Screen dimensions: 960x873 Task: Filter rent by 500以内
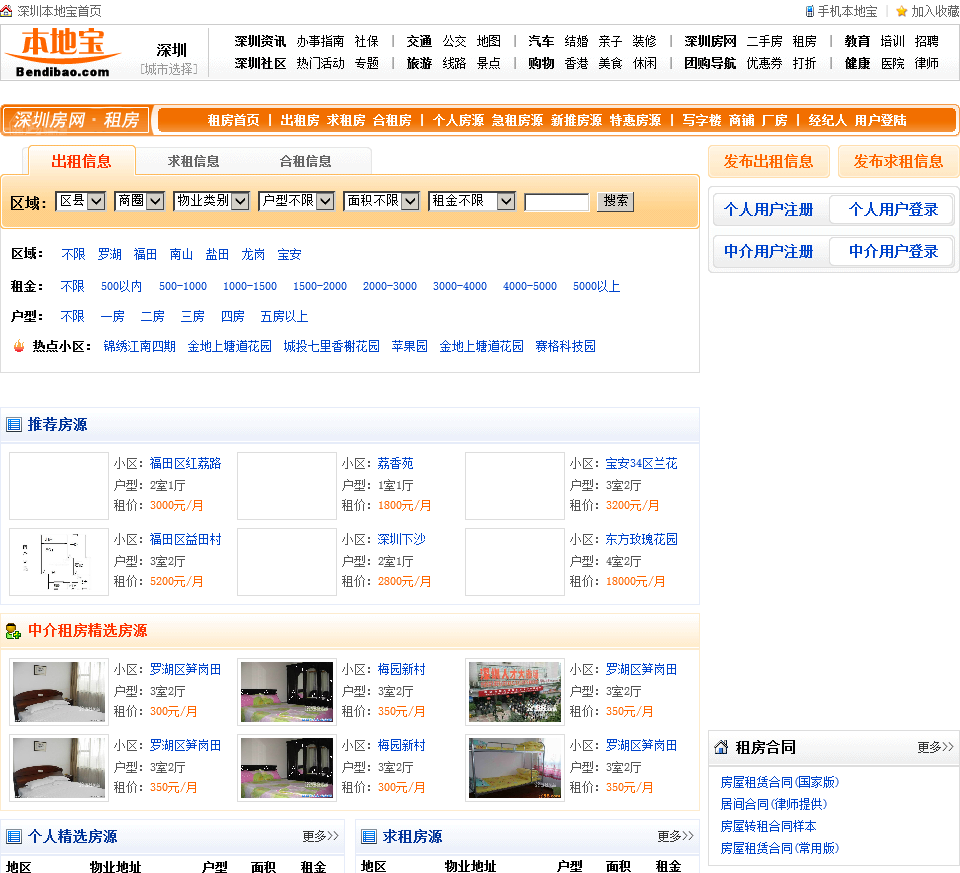pyautogui.click(x=121, y=287)
